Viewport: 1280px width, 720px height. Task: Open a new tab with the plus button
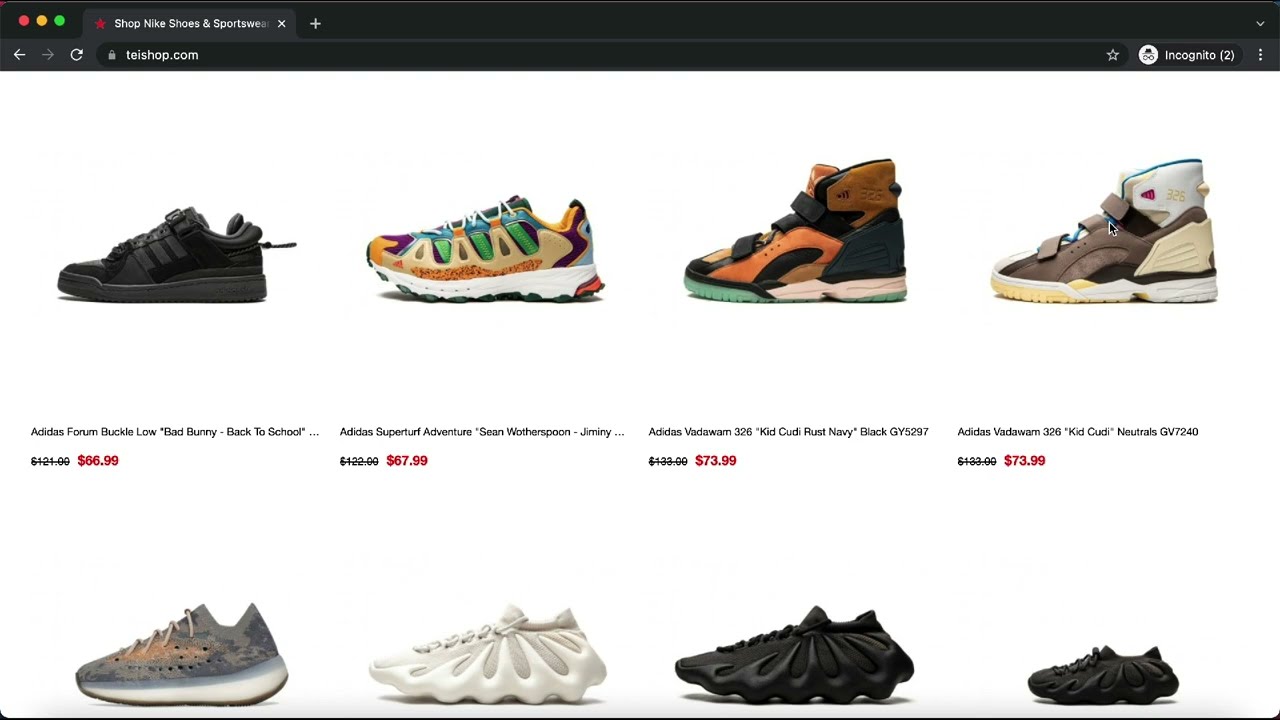click(315, 23)
